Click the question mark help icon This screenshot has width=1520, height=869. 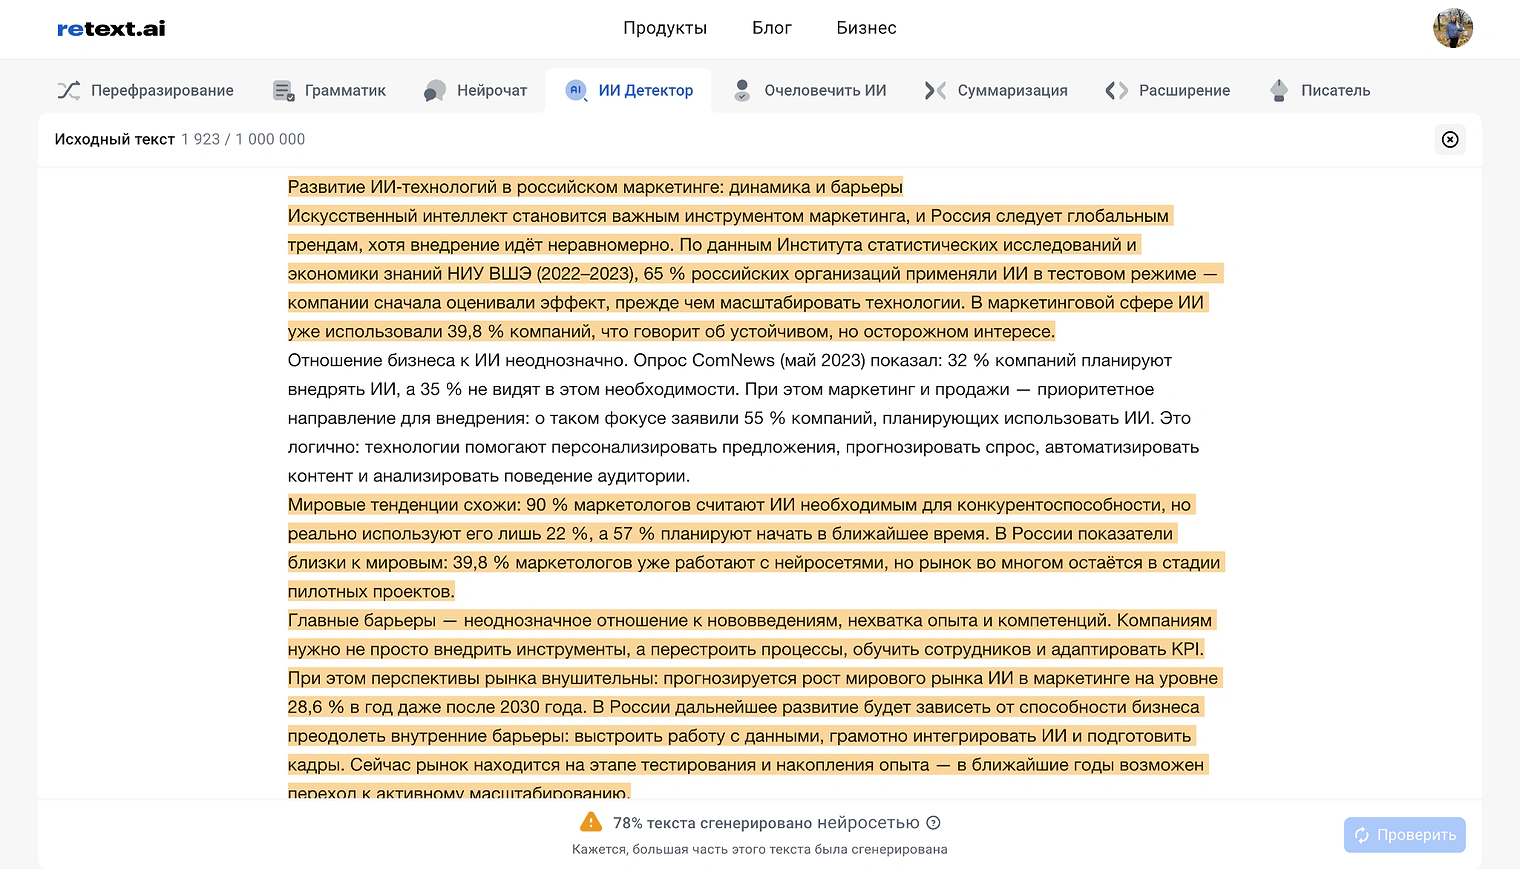(933, 823)
